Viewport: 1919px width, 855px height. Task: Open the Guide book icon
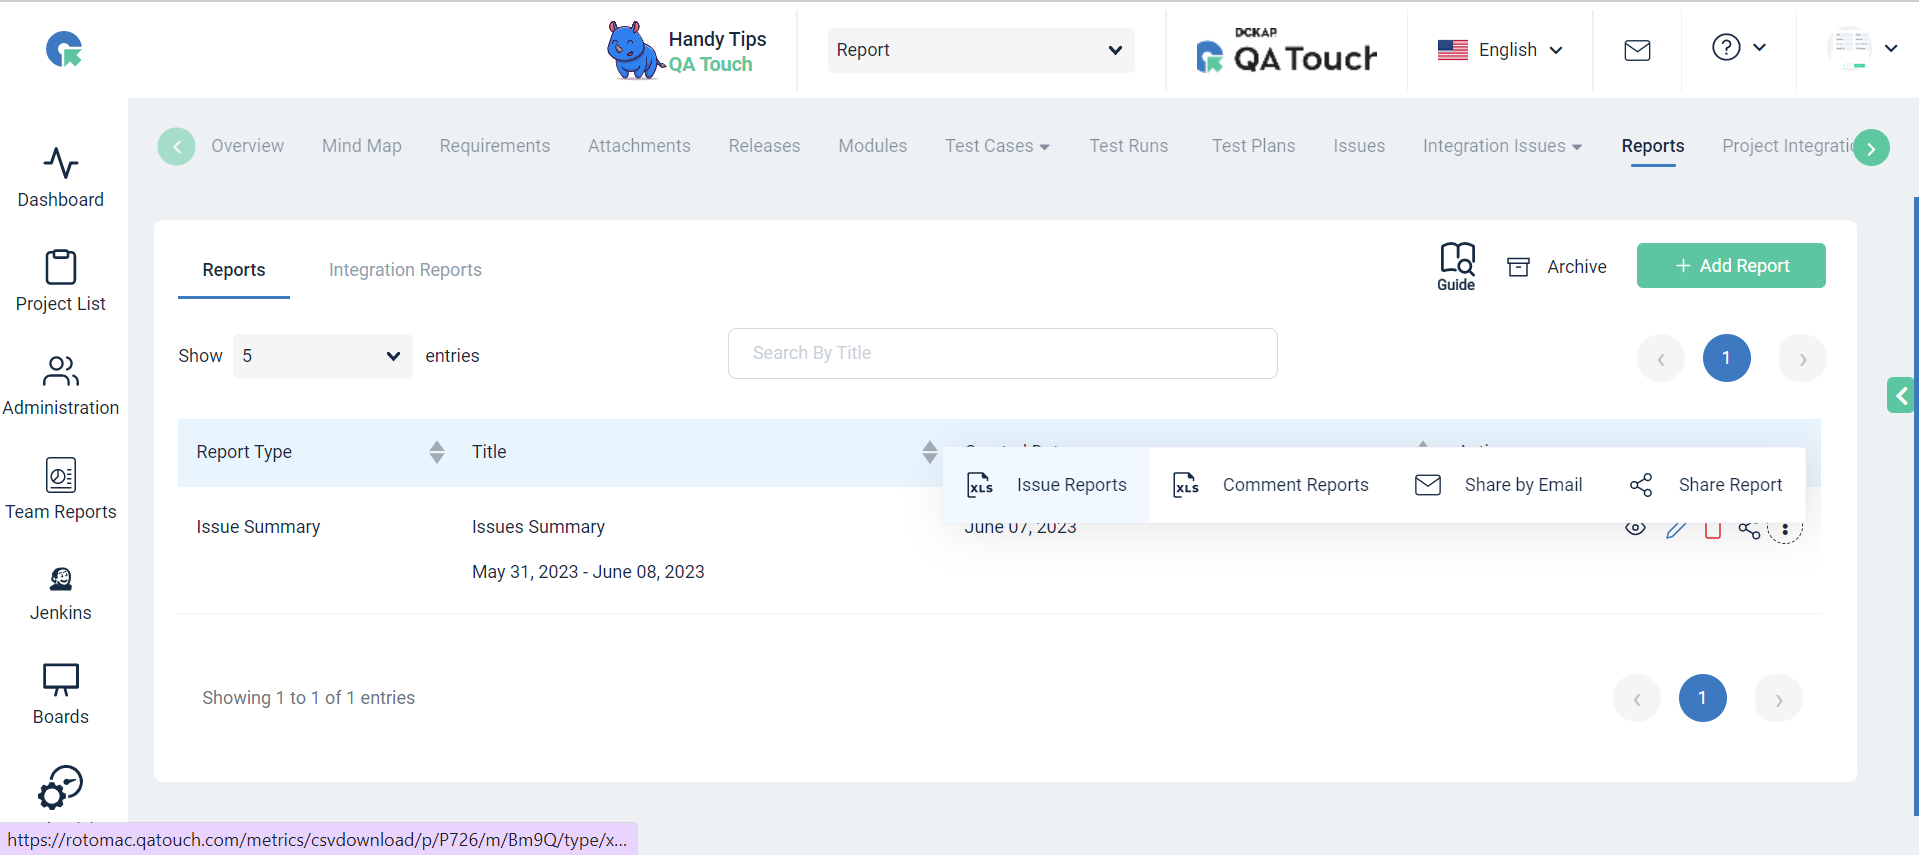click(x=1456, y=266)
